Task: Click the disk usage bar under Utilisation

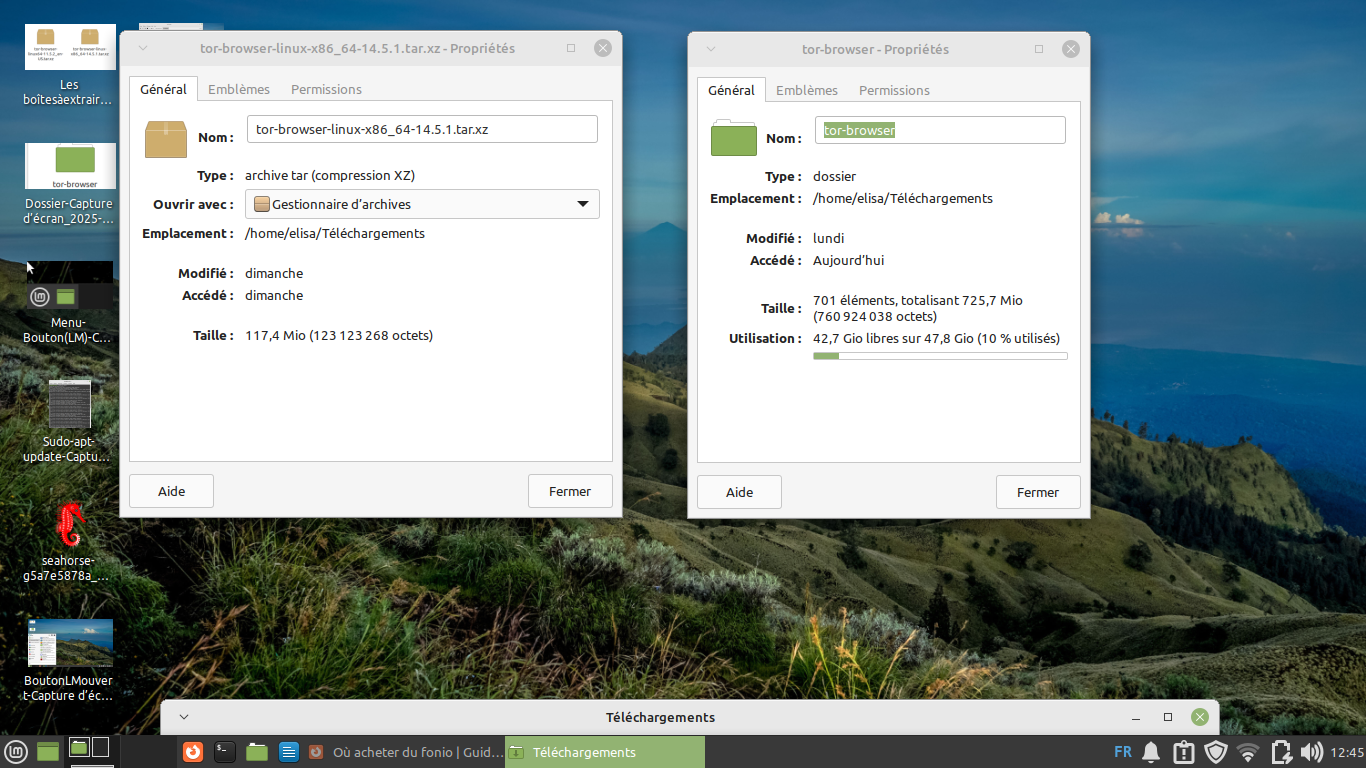Action: [x=940, y=356]
